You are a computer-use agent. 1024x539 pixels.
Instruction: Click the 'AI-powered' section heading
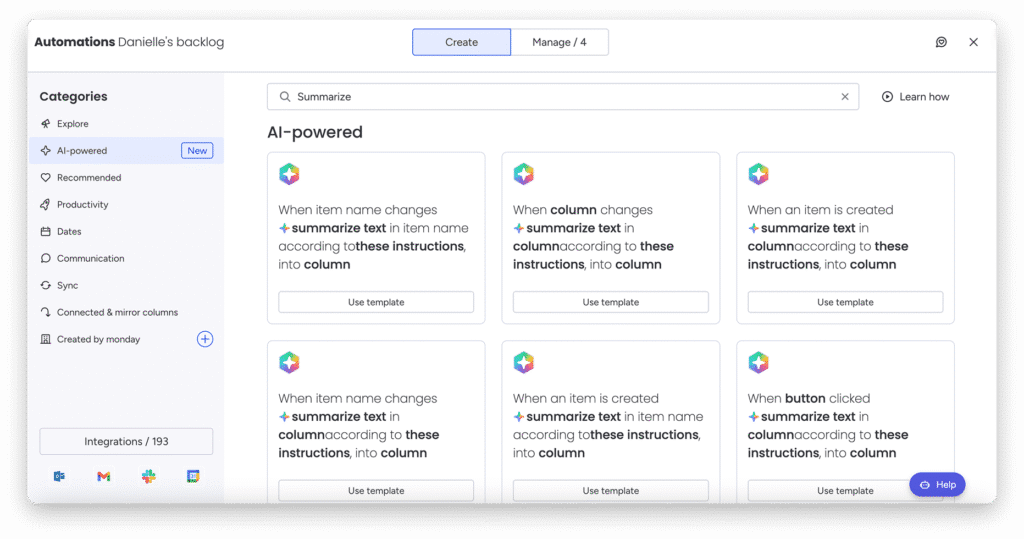pos(315,132)
